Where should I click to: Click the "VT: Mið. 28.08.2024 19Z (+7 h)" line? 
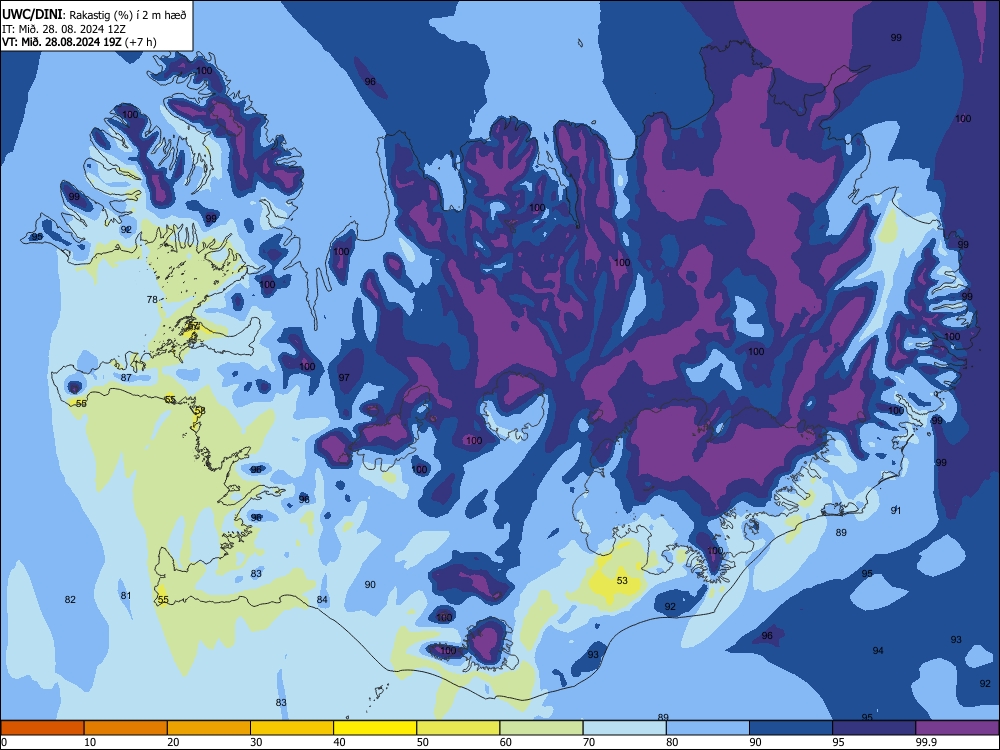pyautogui.click(x=79, y=42)
